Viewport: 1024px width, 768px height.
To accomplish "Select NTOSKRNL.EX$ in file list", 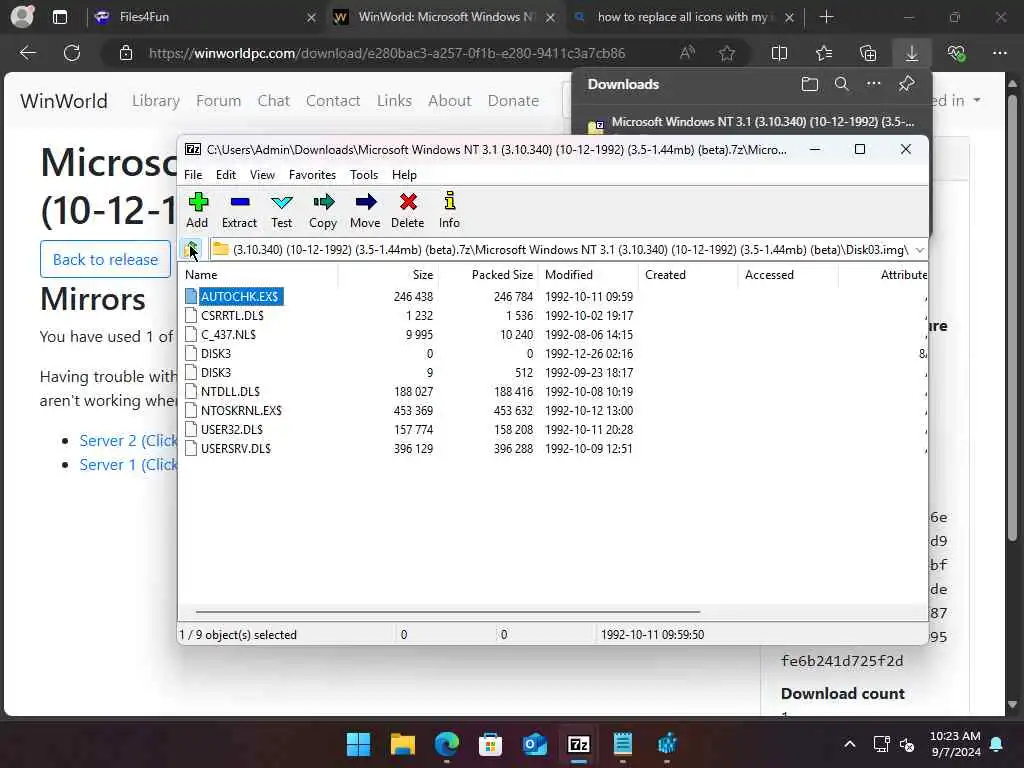I will pos(241,411).
